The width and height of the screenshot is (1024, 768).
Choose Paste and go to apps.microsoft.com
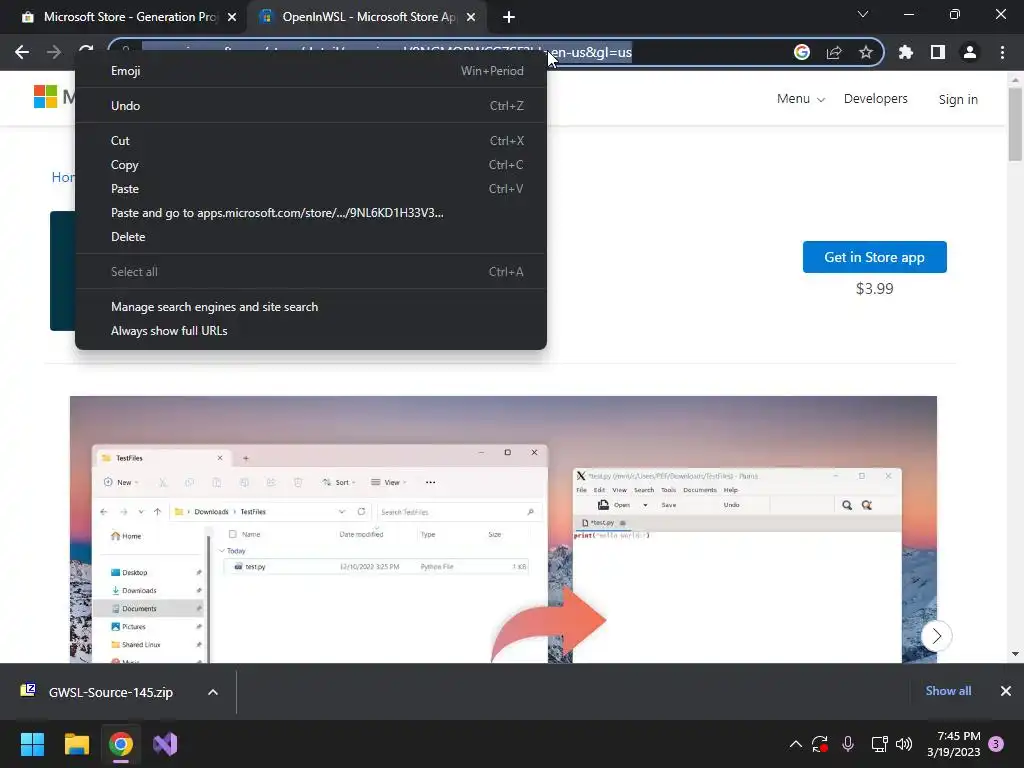click(311, 213)
